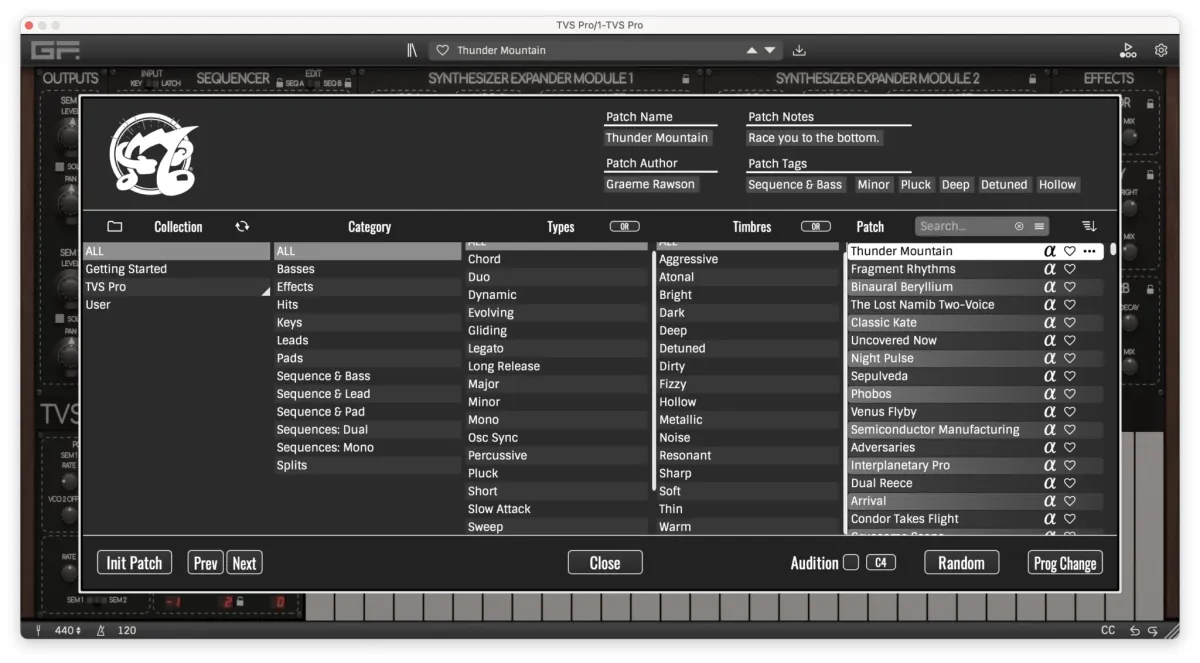Open the patch browser library icon

pyautogui.click(x=411, y=50)
